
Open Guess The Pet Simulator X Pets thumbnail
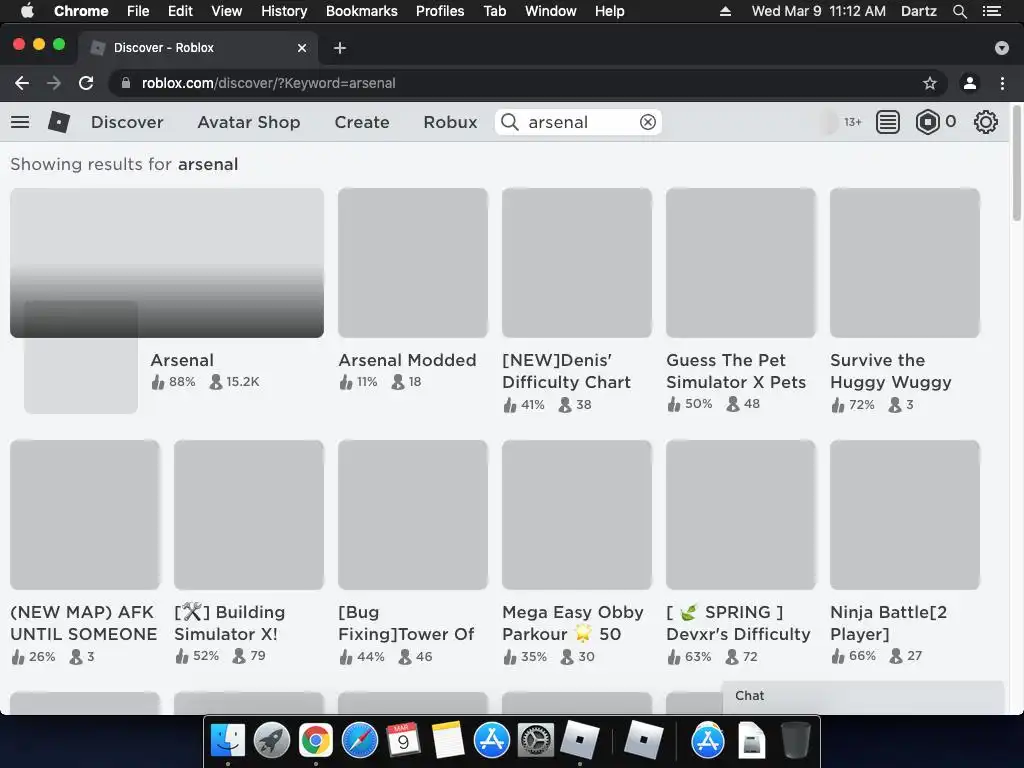(741, 263)
